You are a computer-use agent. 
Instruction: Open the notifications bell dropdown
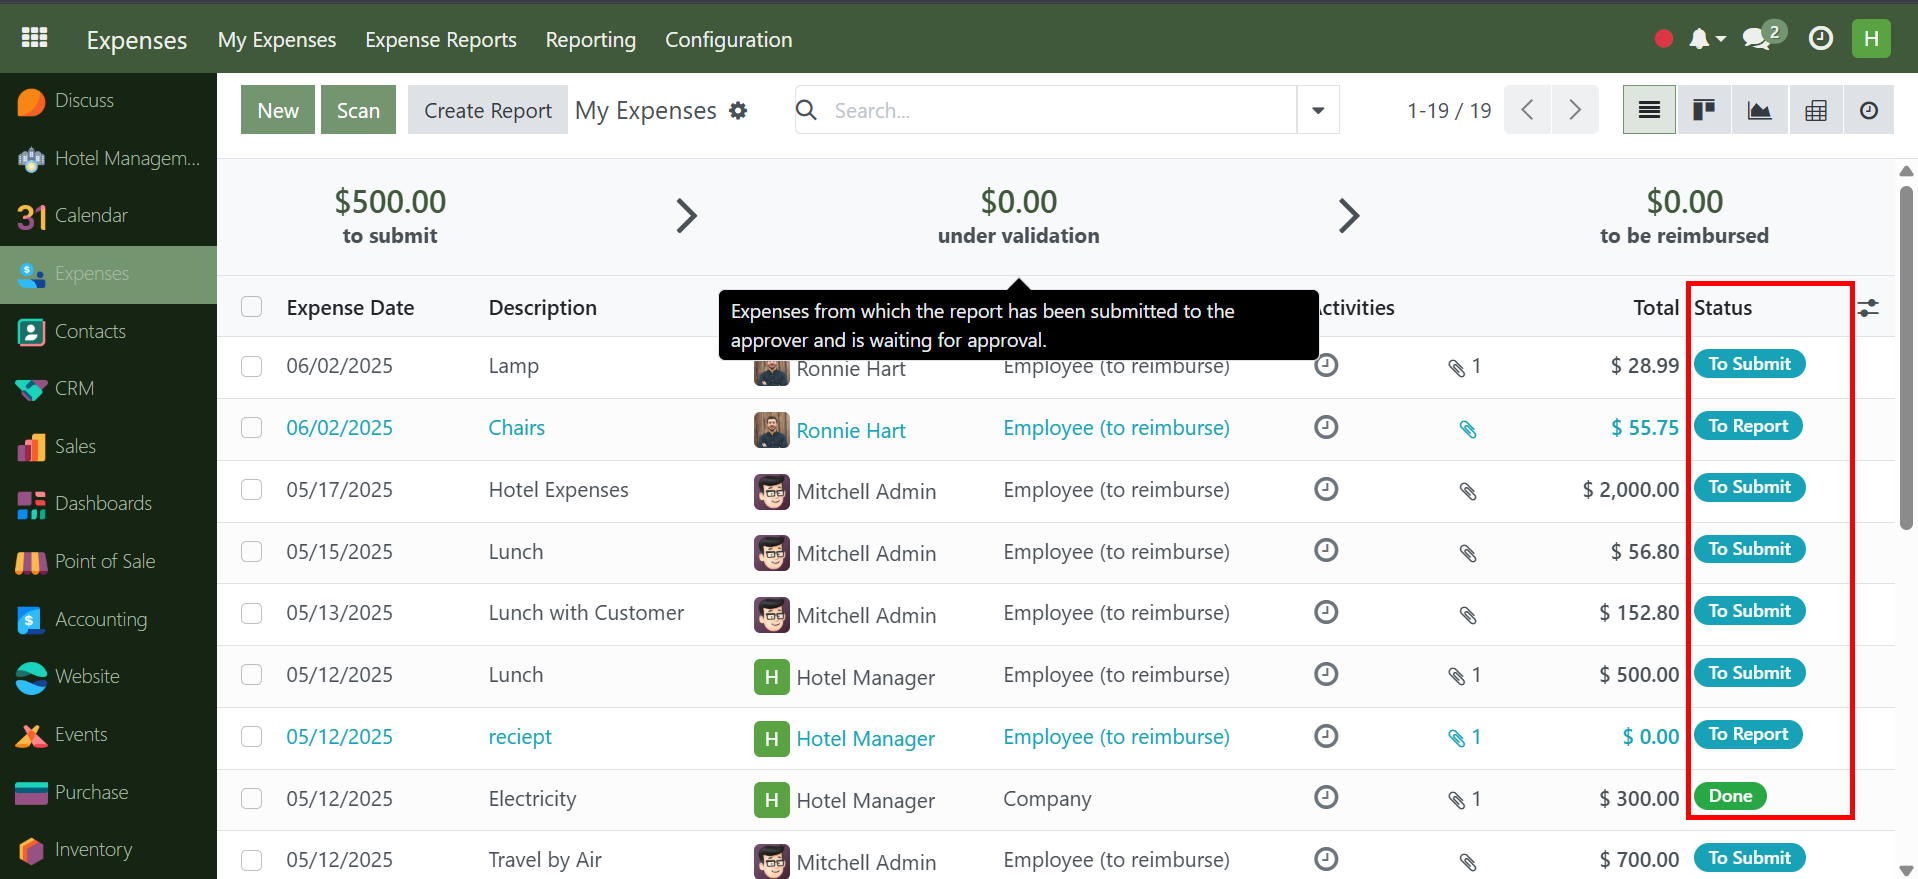(x=1706, y=39)
